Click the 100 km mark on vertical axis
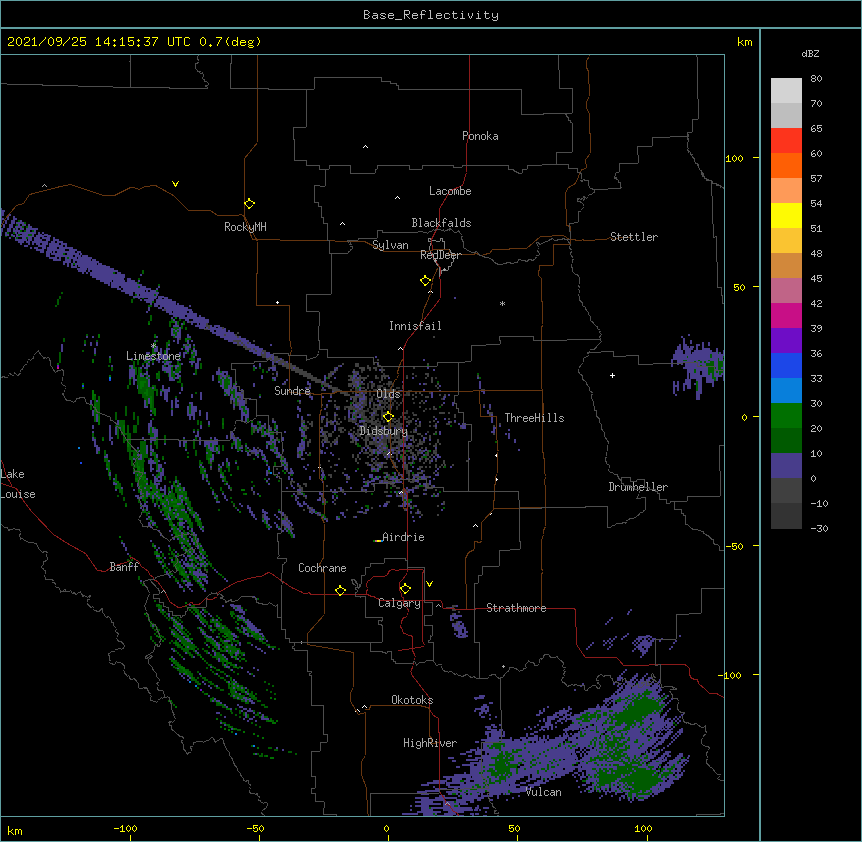 click(x=734, y=158)
